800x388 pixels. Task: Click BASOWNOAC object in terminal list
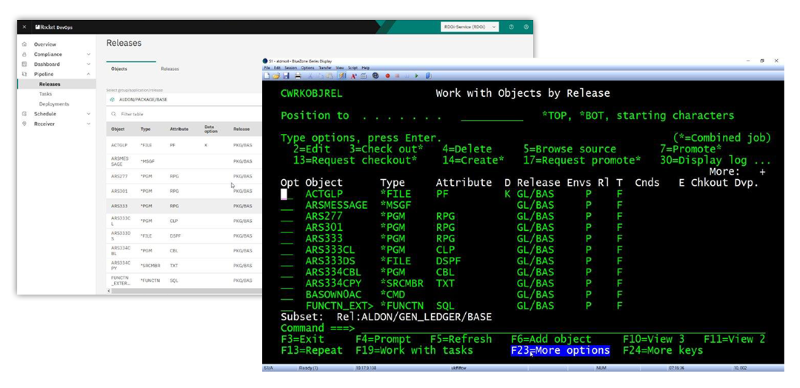(x=333, y=295)
